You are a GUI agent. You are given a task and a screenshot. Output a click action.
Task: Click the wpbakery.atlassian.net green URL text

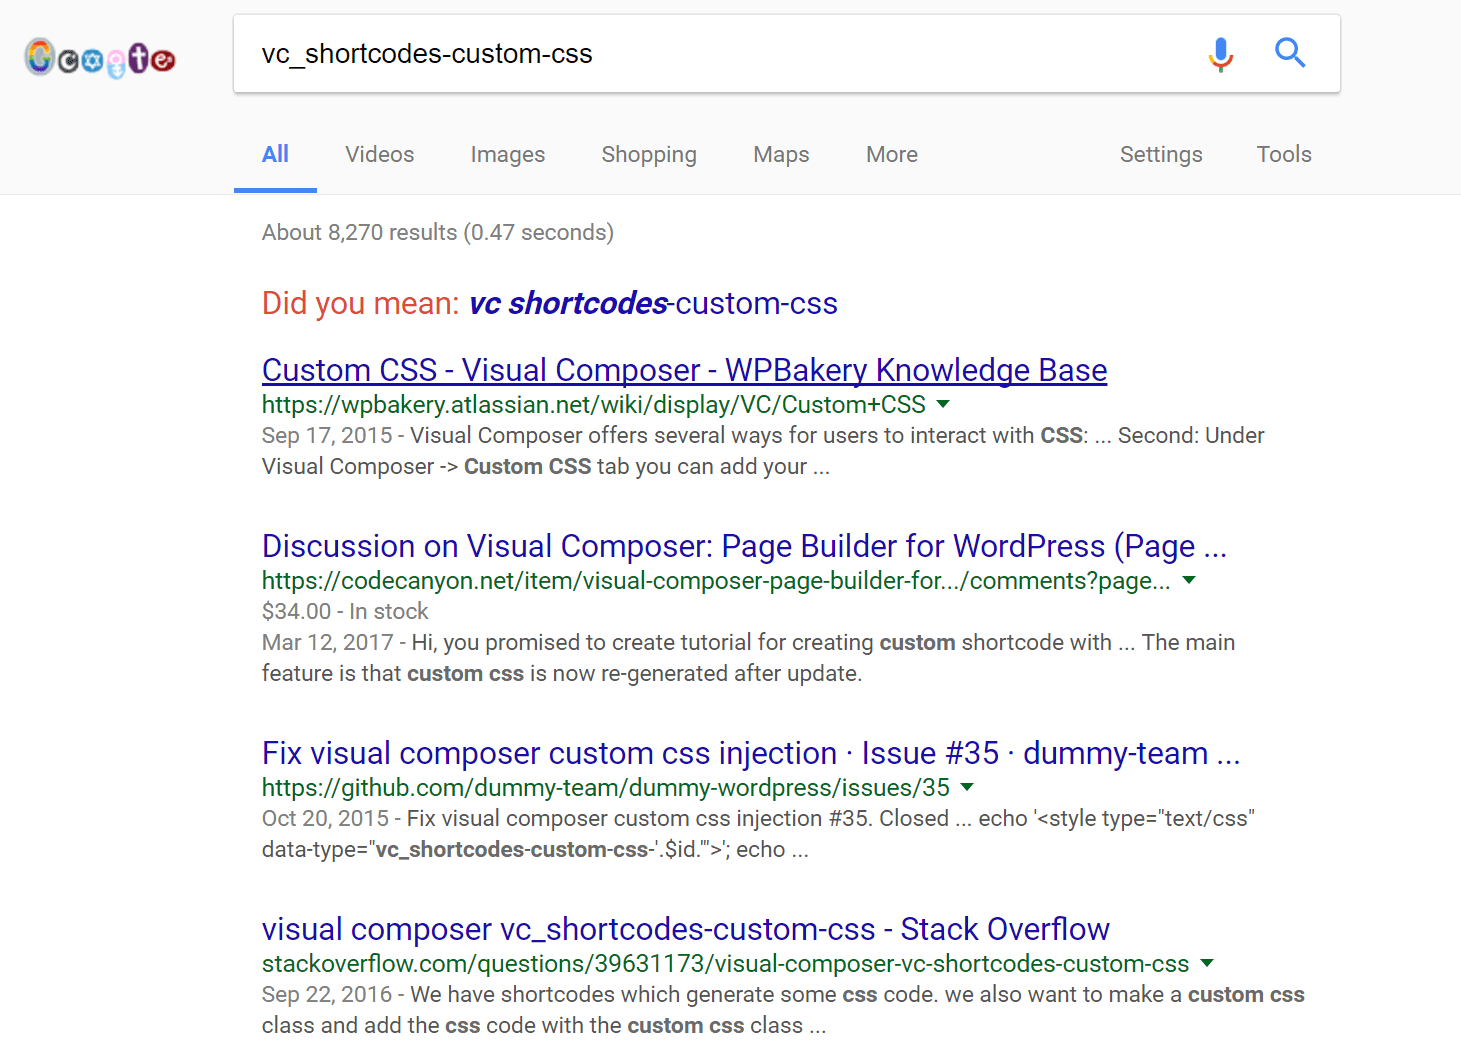[594, 405]
